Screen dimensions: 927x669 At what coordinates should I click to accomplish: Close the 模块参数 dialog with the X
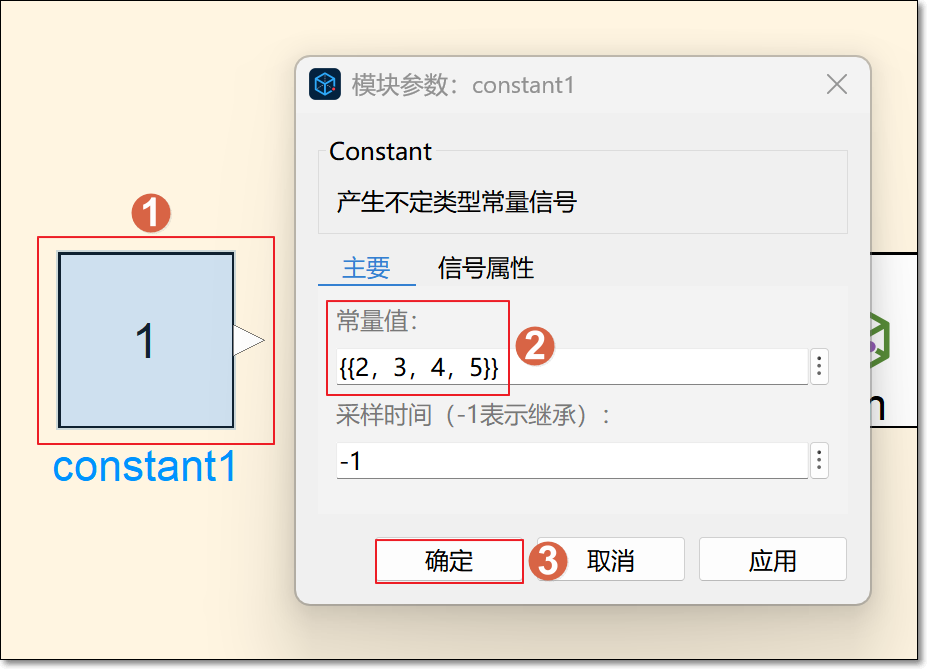point(836,84)
